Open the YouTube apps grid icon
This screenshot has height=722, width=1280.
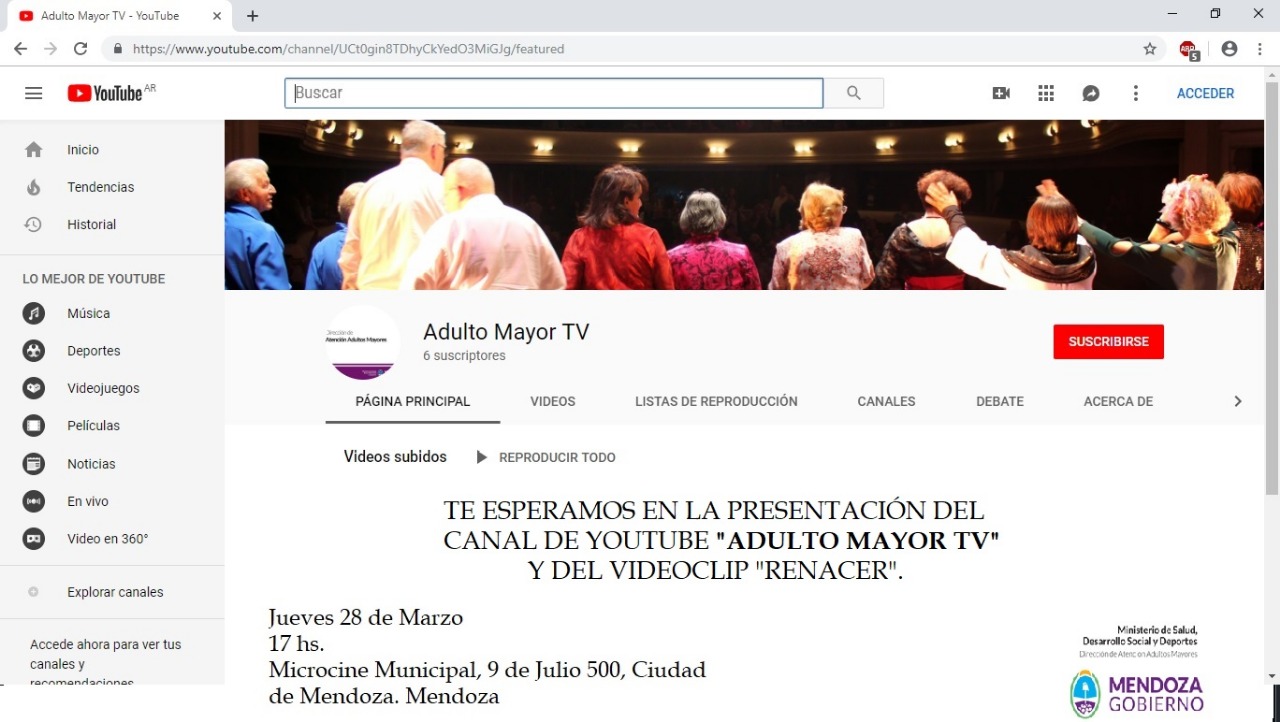click(x=1046, y=93)
